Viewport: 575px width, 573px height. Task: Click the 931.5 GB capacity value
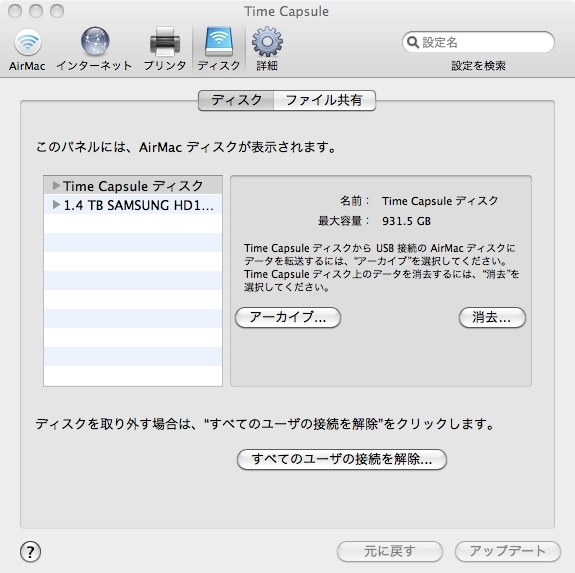(x=406, y=221)
